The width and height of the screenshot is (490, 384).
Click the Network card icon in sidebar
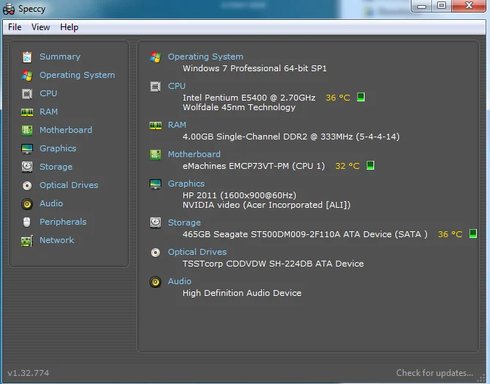pos(27,240)
